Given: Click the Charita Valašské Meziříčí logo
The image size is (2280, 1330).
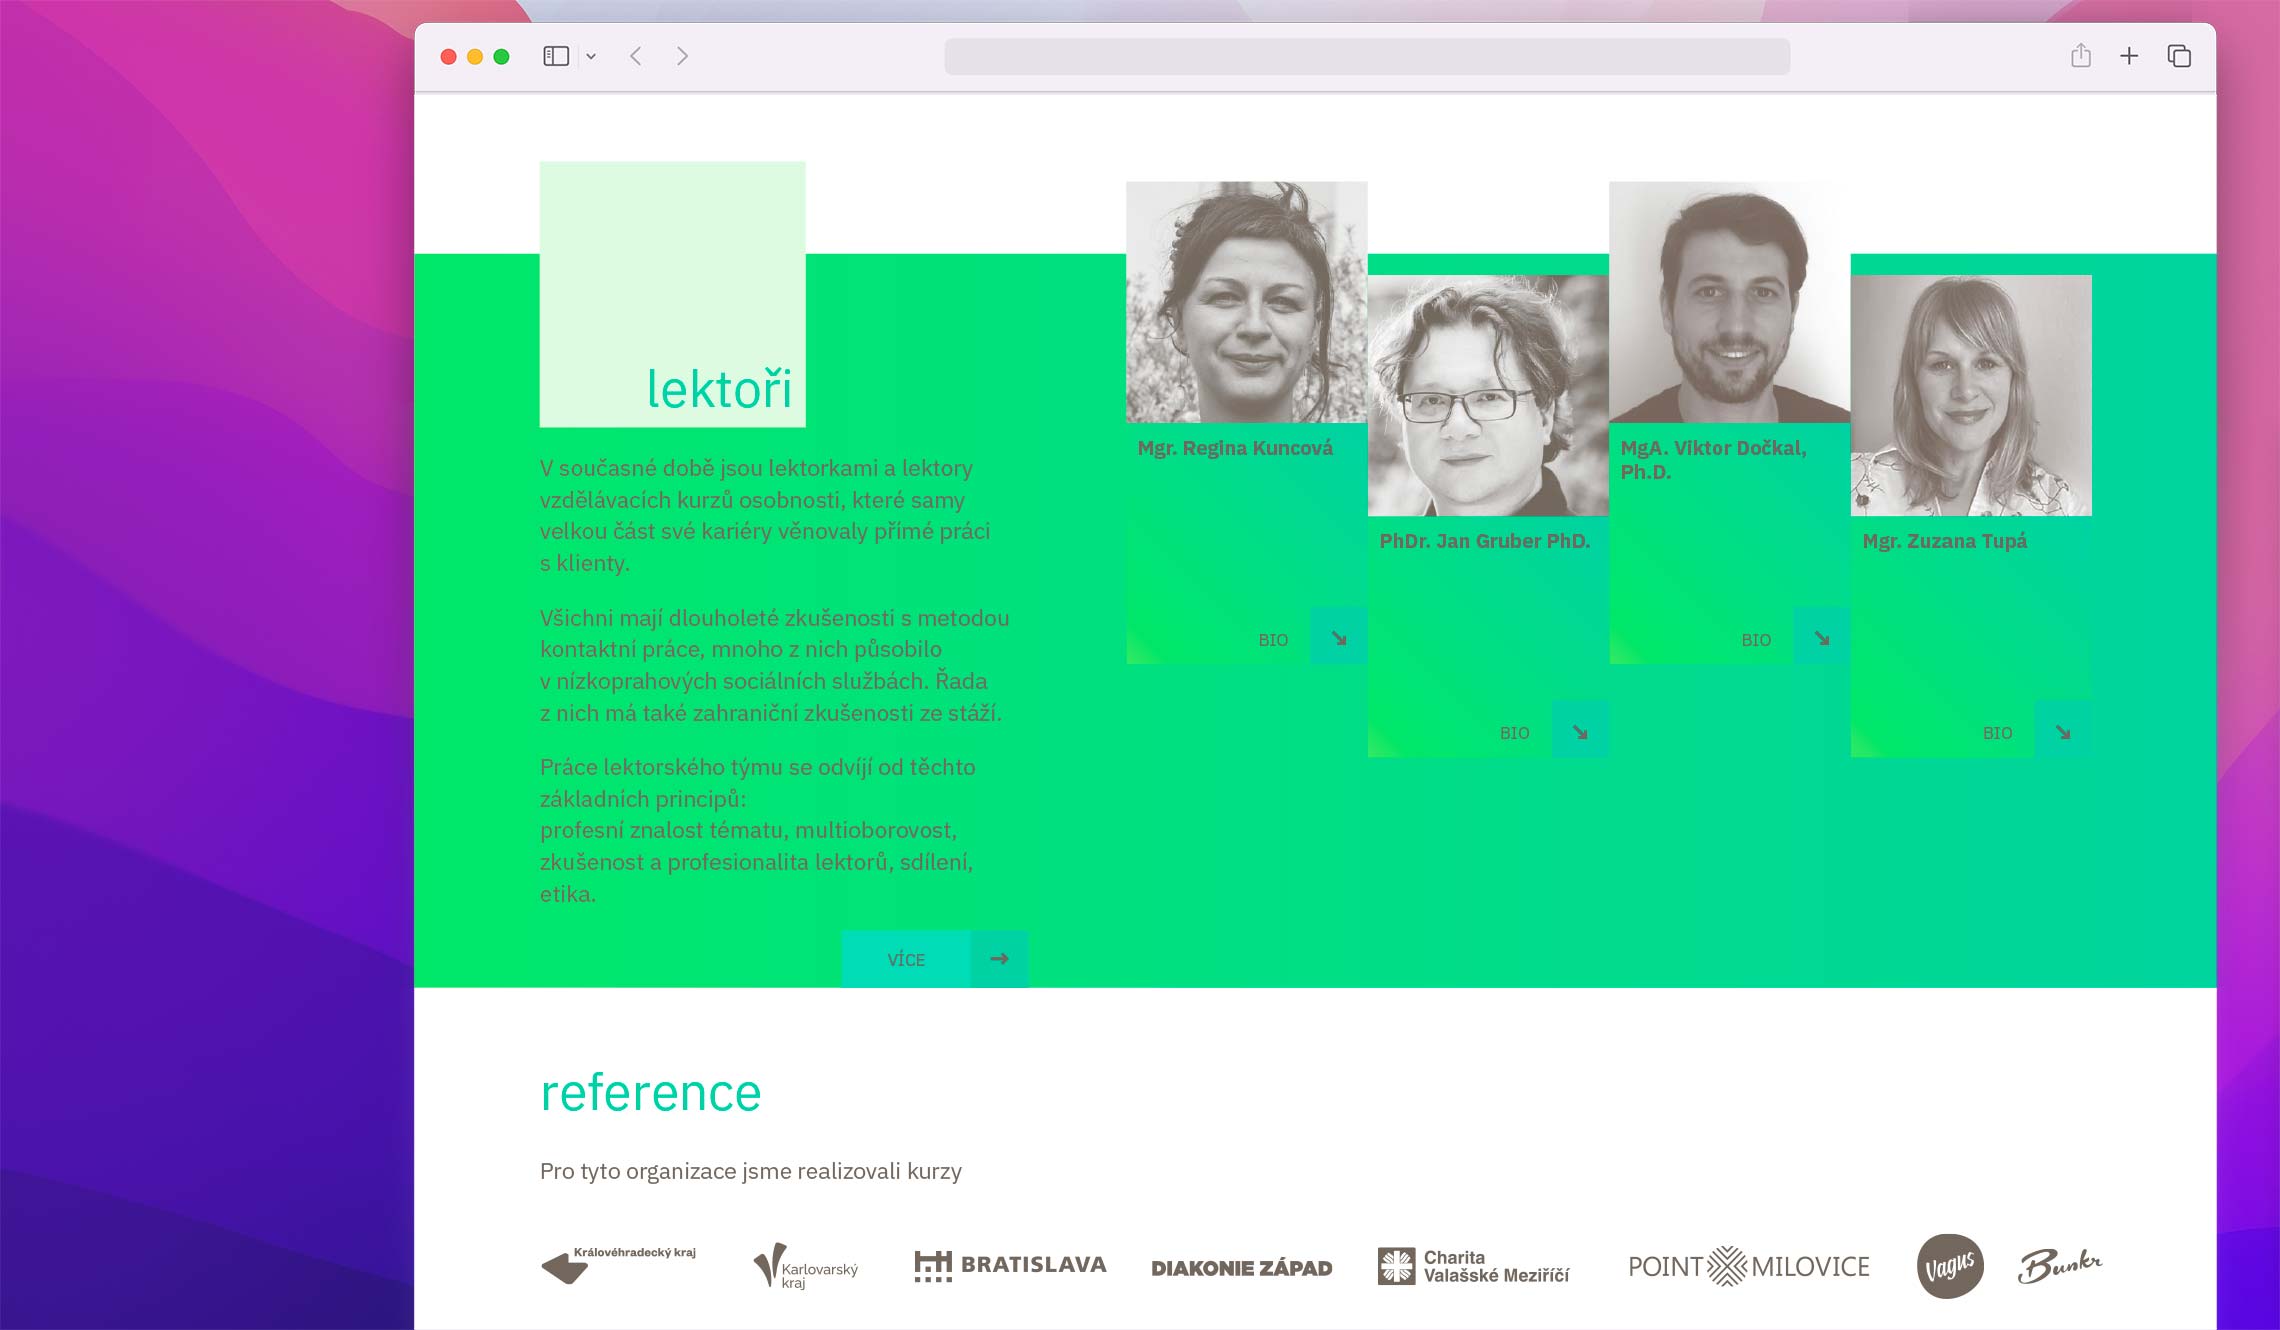Looking at the screenshot, I should 1473,1266.
